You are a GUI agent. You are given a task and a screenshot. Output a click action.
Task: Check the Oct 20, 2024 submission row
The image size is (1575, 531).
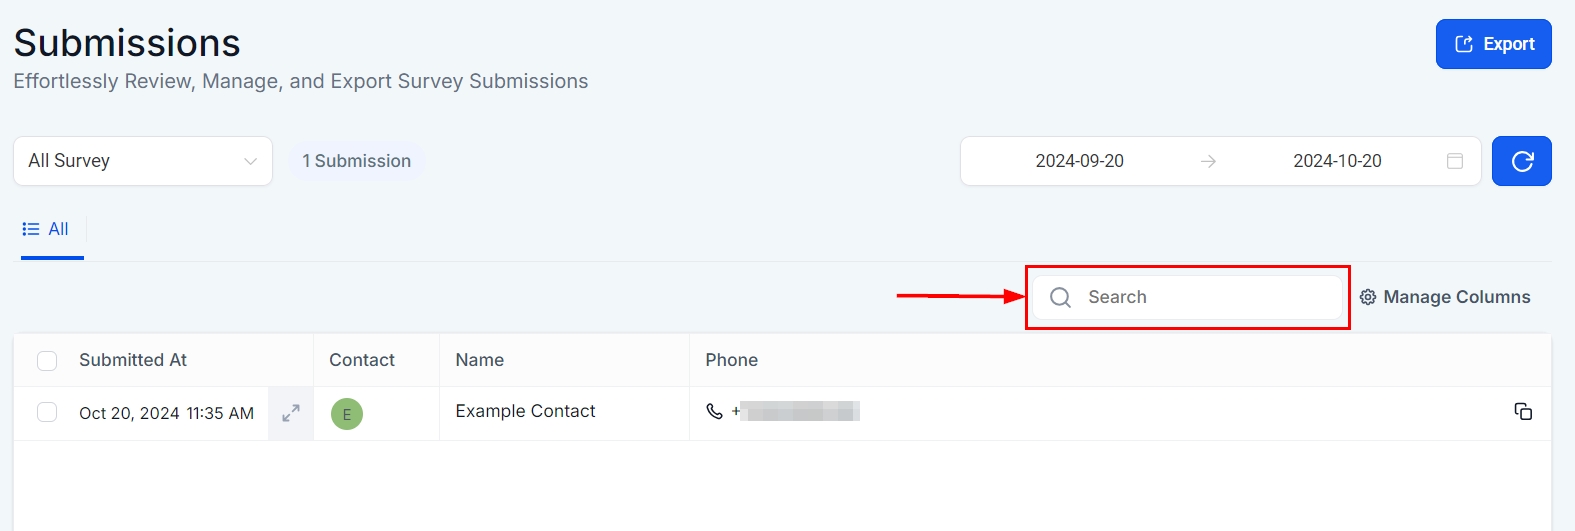[47, 412]
